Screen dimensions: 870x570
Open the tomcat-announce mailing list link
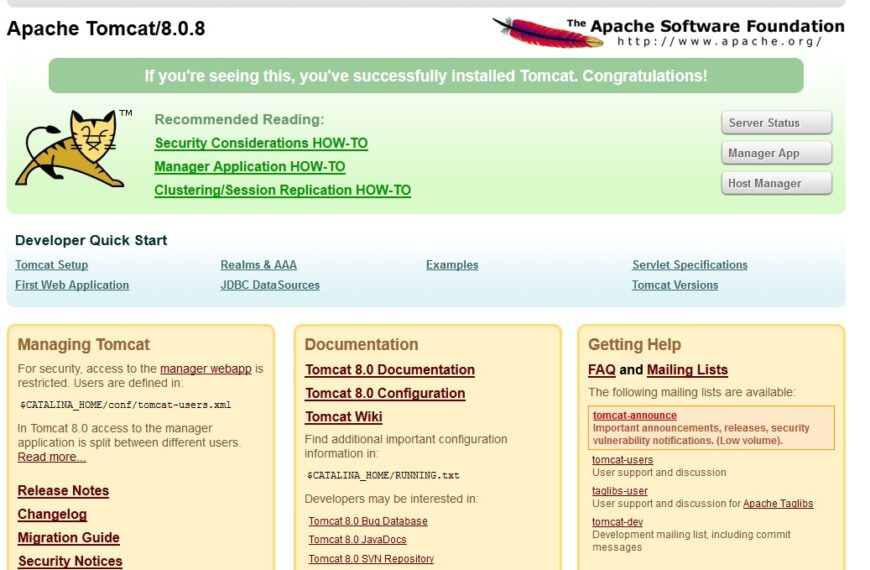[635, 415]
